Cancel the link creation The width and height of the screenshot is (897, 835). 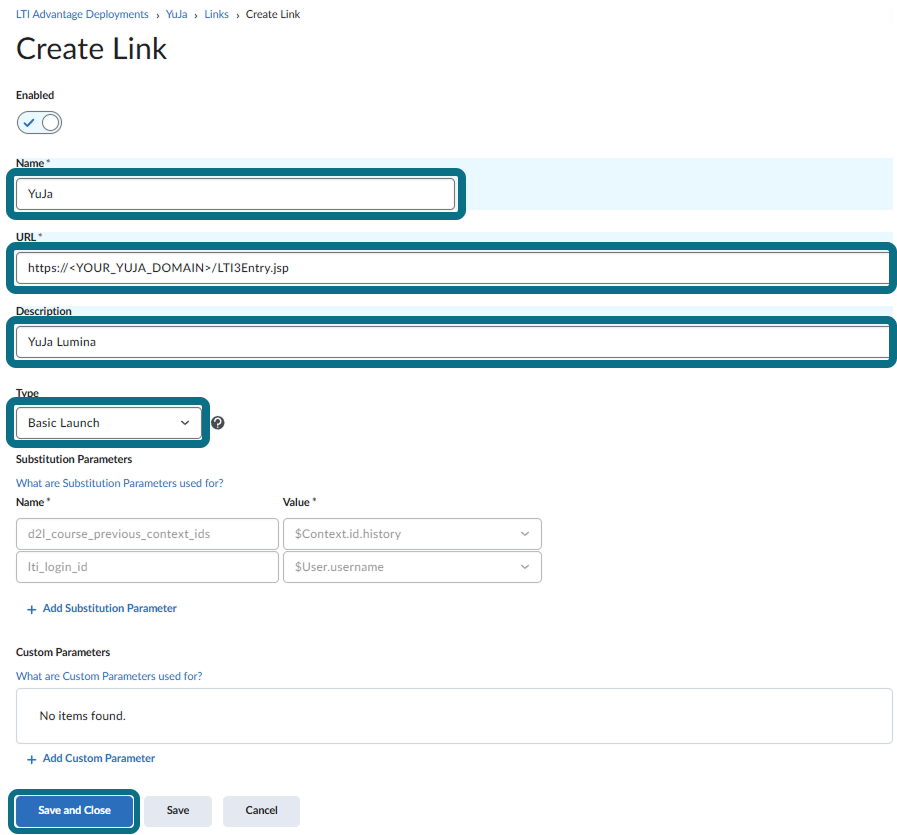pos(261,810)
